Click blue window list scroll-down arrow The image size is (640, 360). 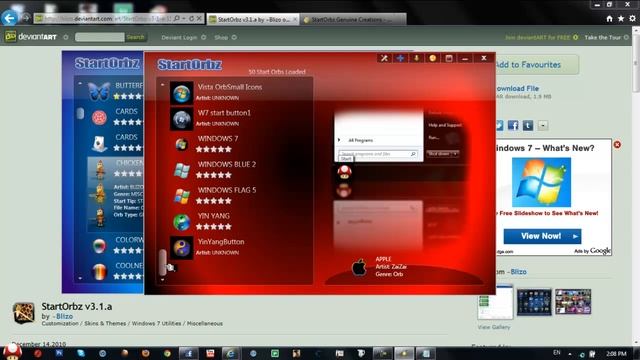click(80, 278)
